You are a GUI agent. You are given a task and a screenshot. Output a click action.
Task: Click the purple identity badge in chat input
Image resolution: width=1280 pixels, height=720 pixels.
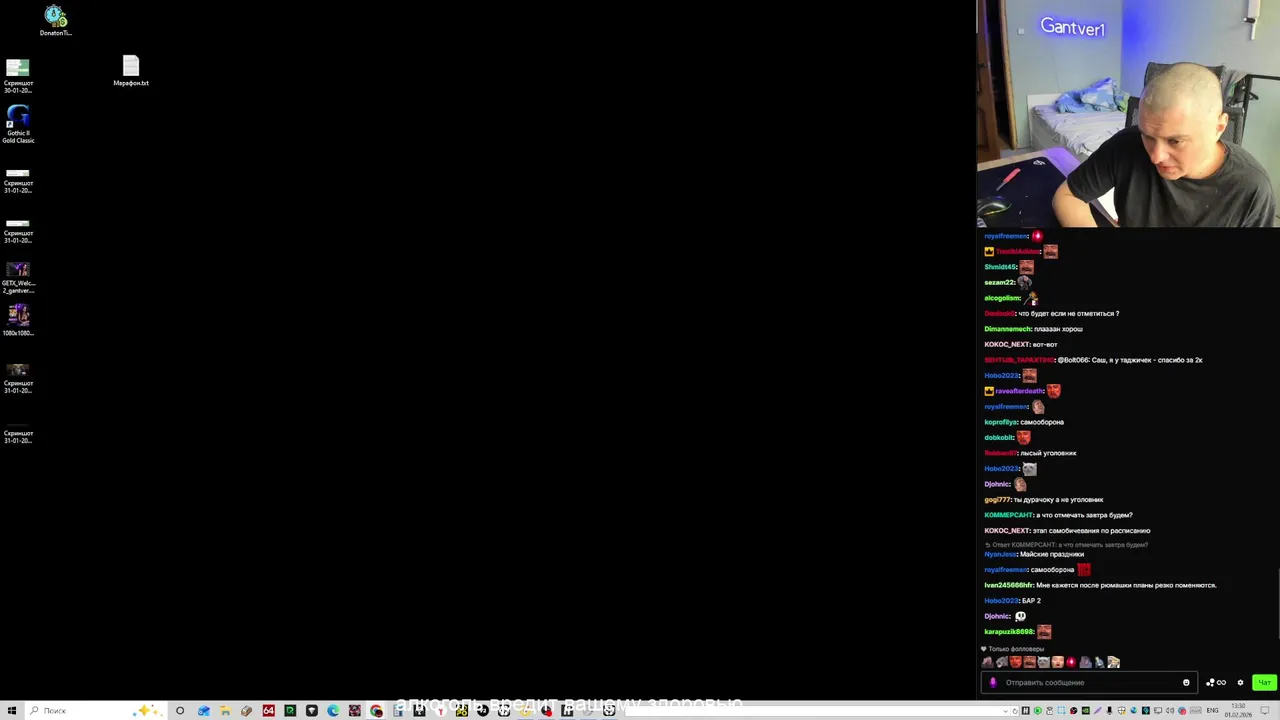point(993,683)
